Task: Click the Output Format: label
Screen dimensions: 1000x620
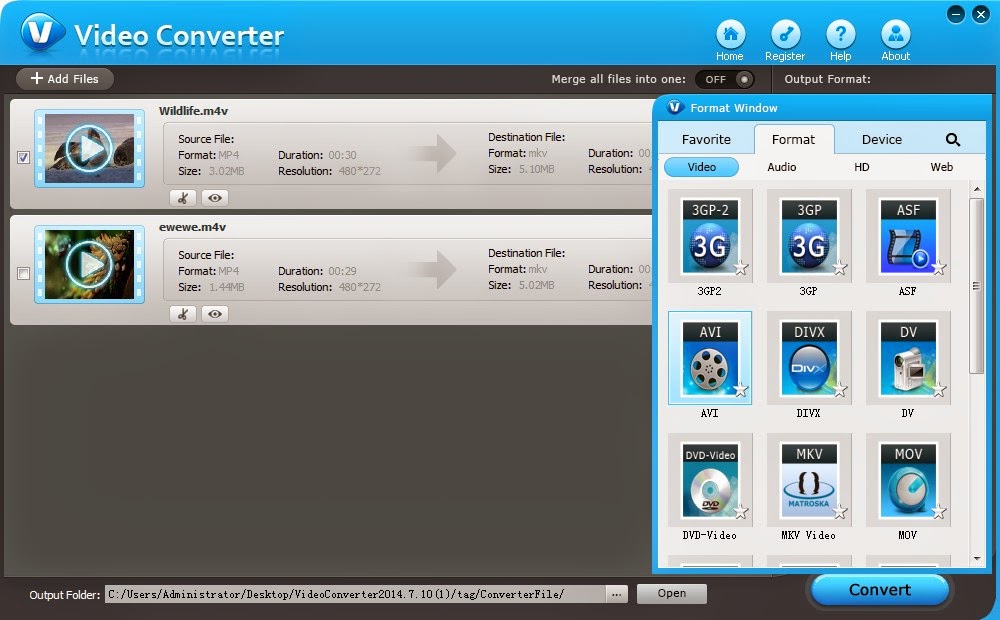Action: [x=827, y=79]
